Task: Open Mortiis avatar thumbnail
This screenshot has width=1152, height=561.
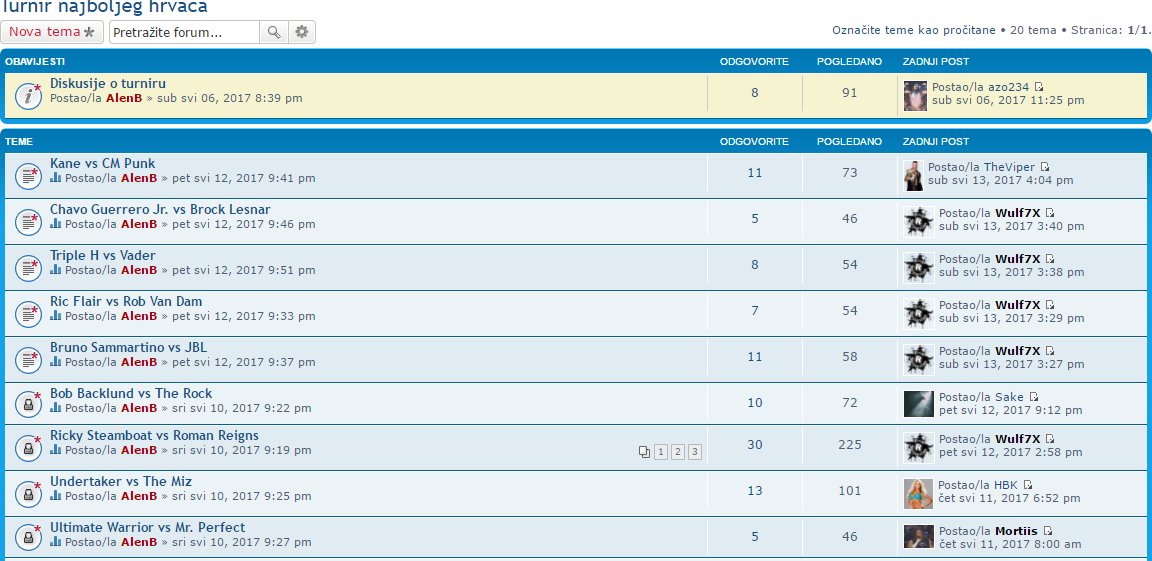Action: 919,537
